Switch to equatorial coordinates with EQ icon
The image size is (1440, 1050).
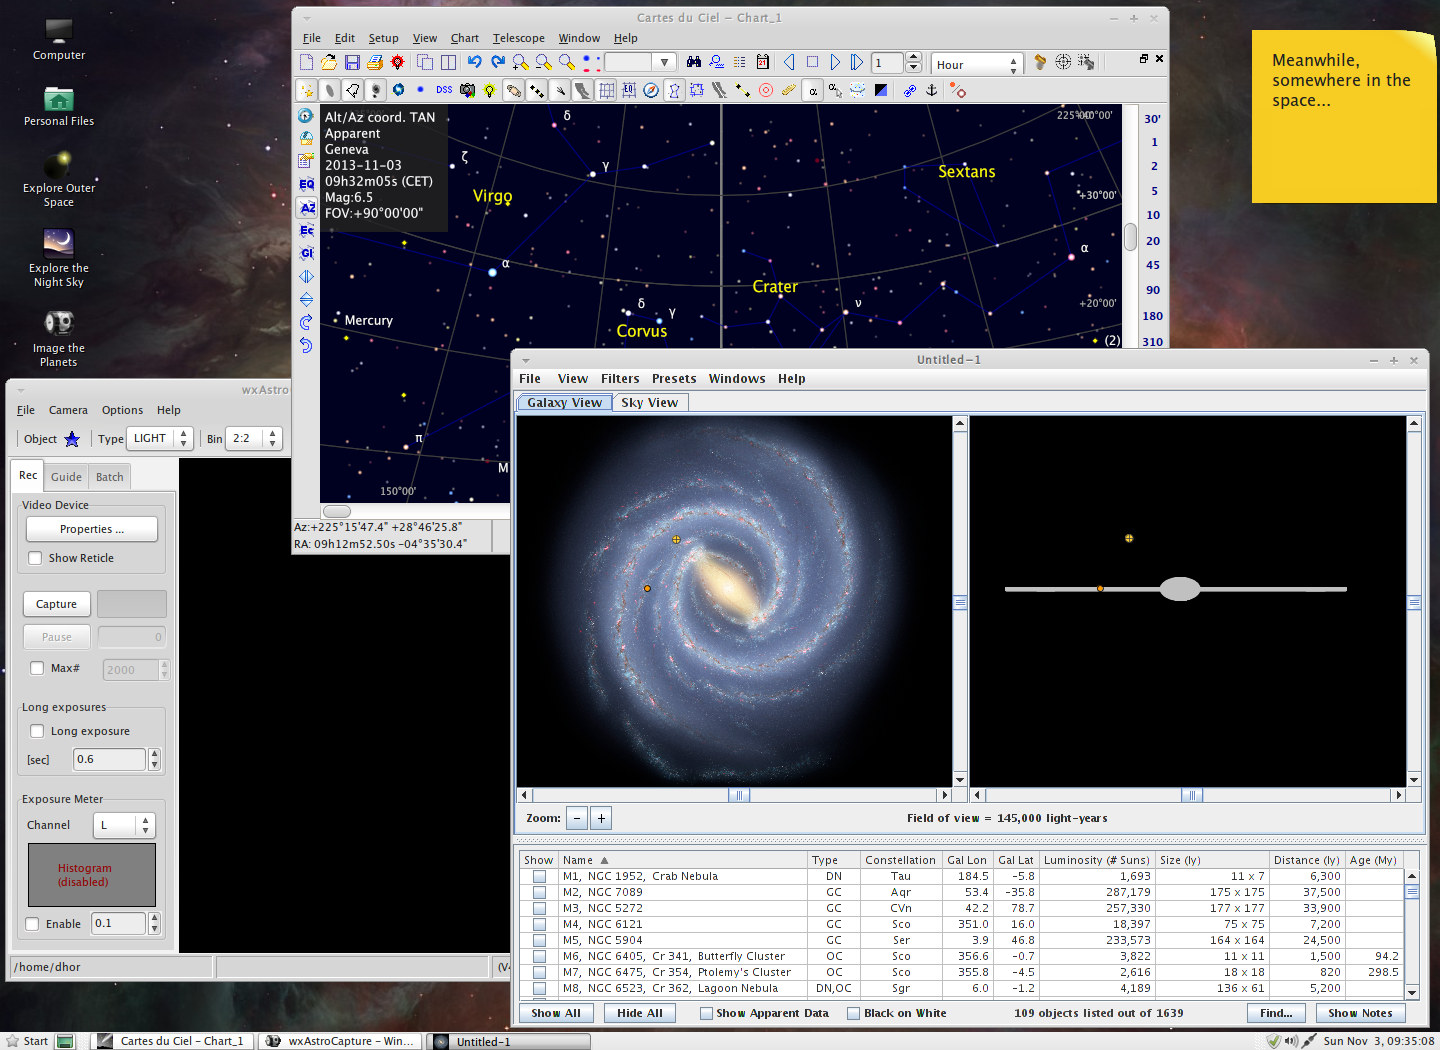click(x=306, y=184)
